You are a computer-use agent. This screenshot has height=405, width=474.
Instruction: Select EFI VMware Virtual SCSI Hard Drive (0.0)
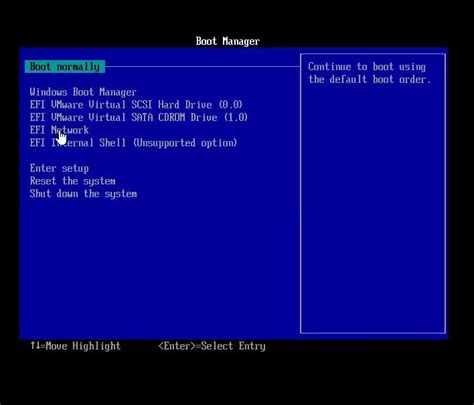click(x=136, y=105)
